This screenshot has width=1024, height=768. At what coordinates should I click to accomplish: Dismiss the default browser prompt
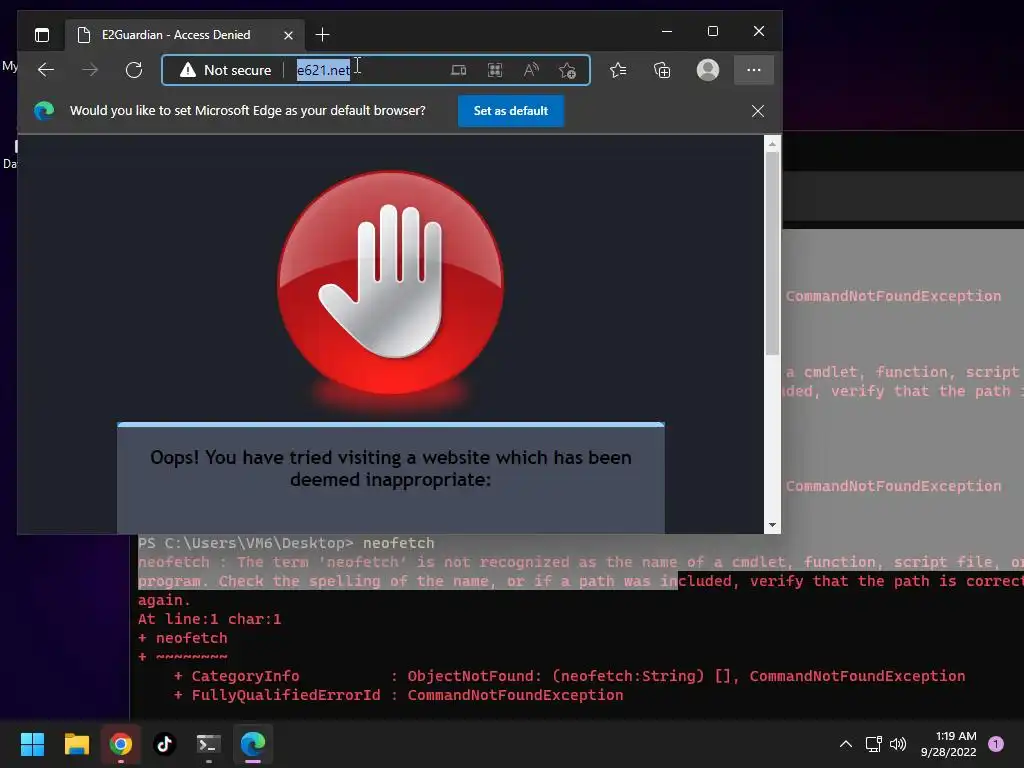758,111
